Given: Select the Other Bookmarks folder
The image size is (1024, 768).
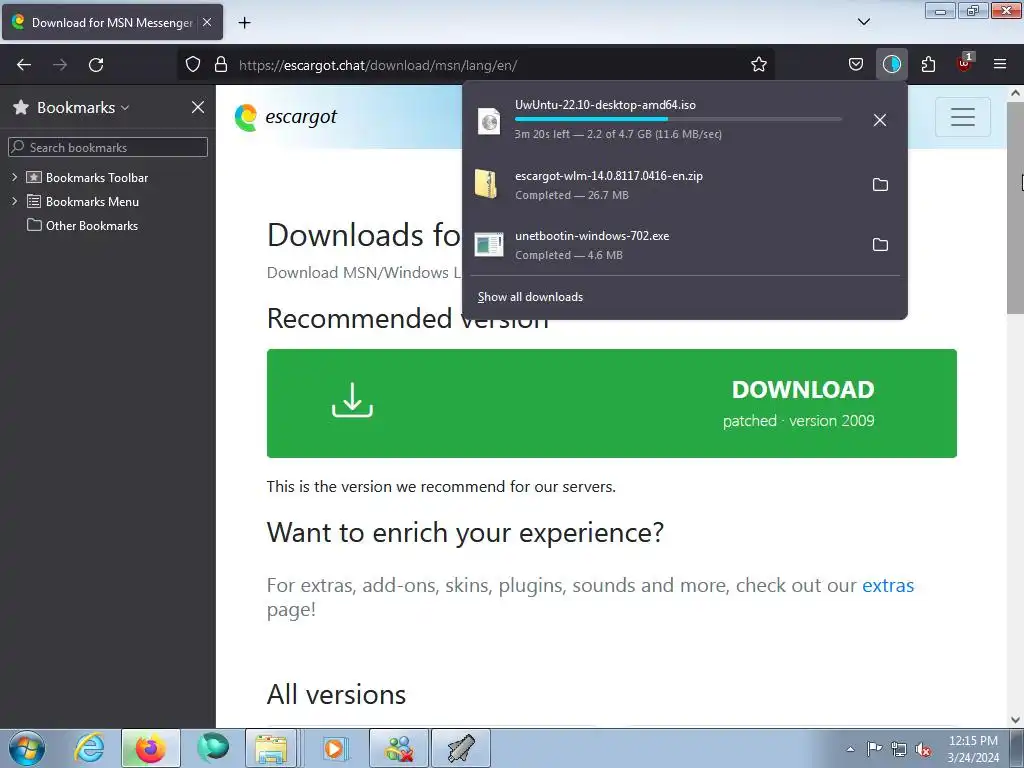Looking at the screenshot, I should [82, 225].
